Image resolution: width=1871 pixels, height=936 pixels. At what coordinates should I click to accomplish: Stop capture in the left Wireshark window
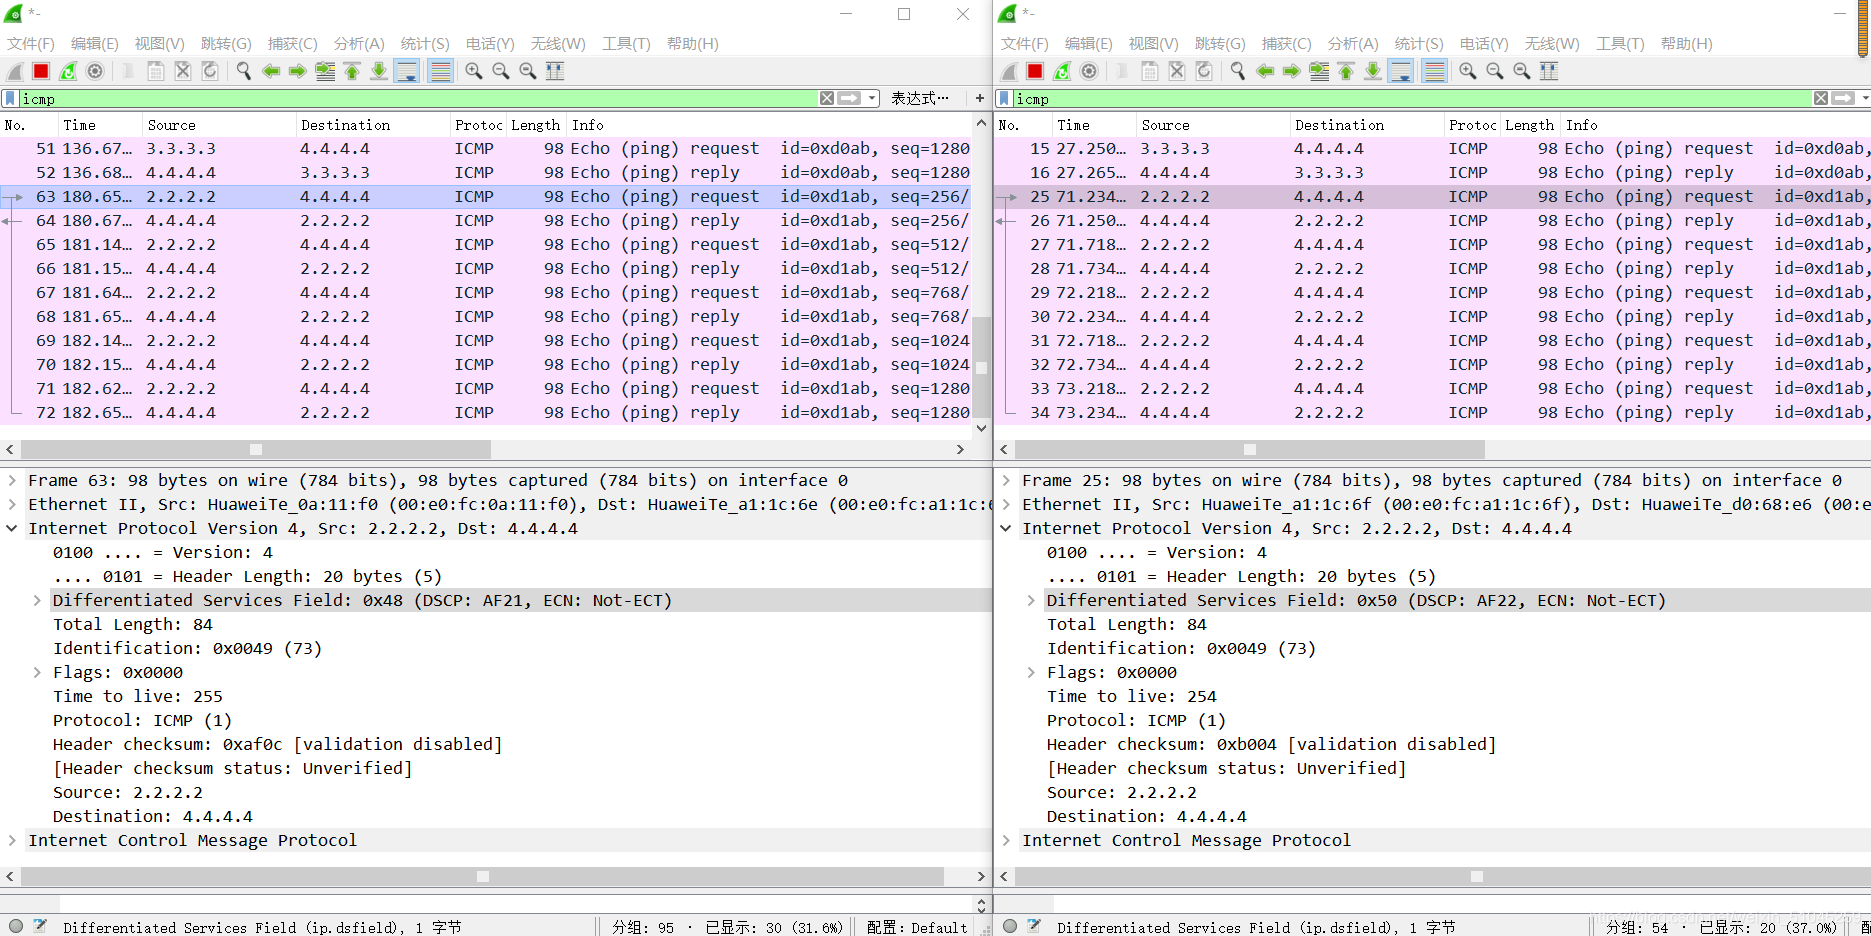[41, 71]
